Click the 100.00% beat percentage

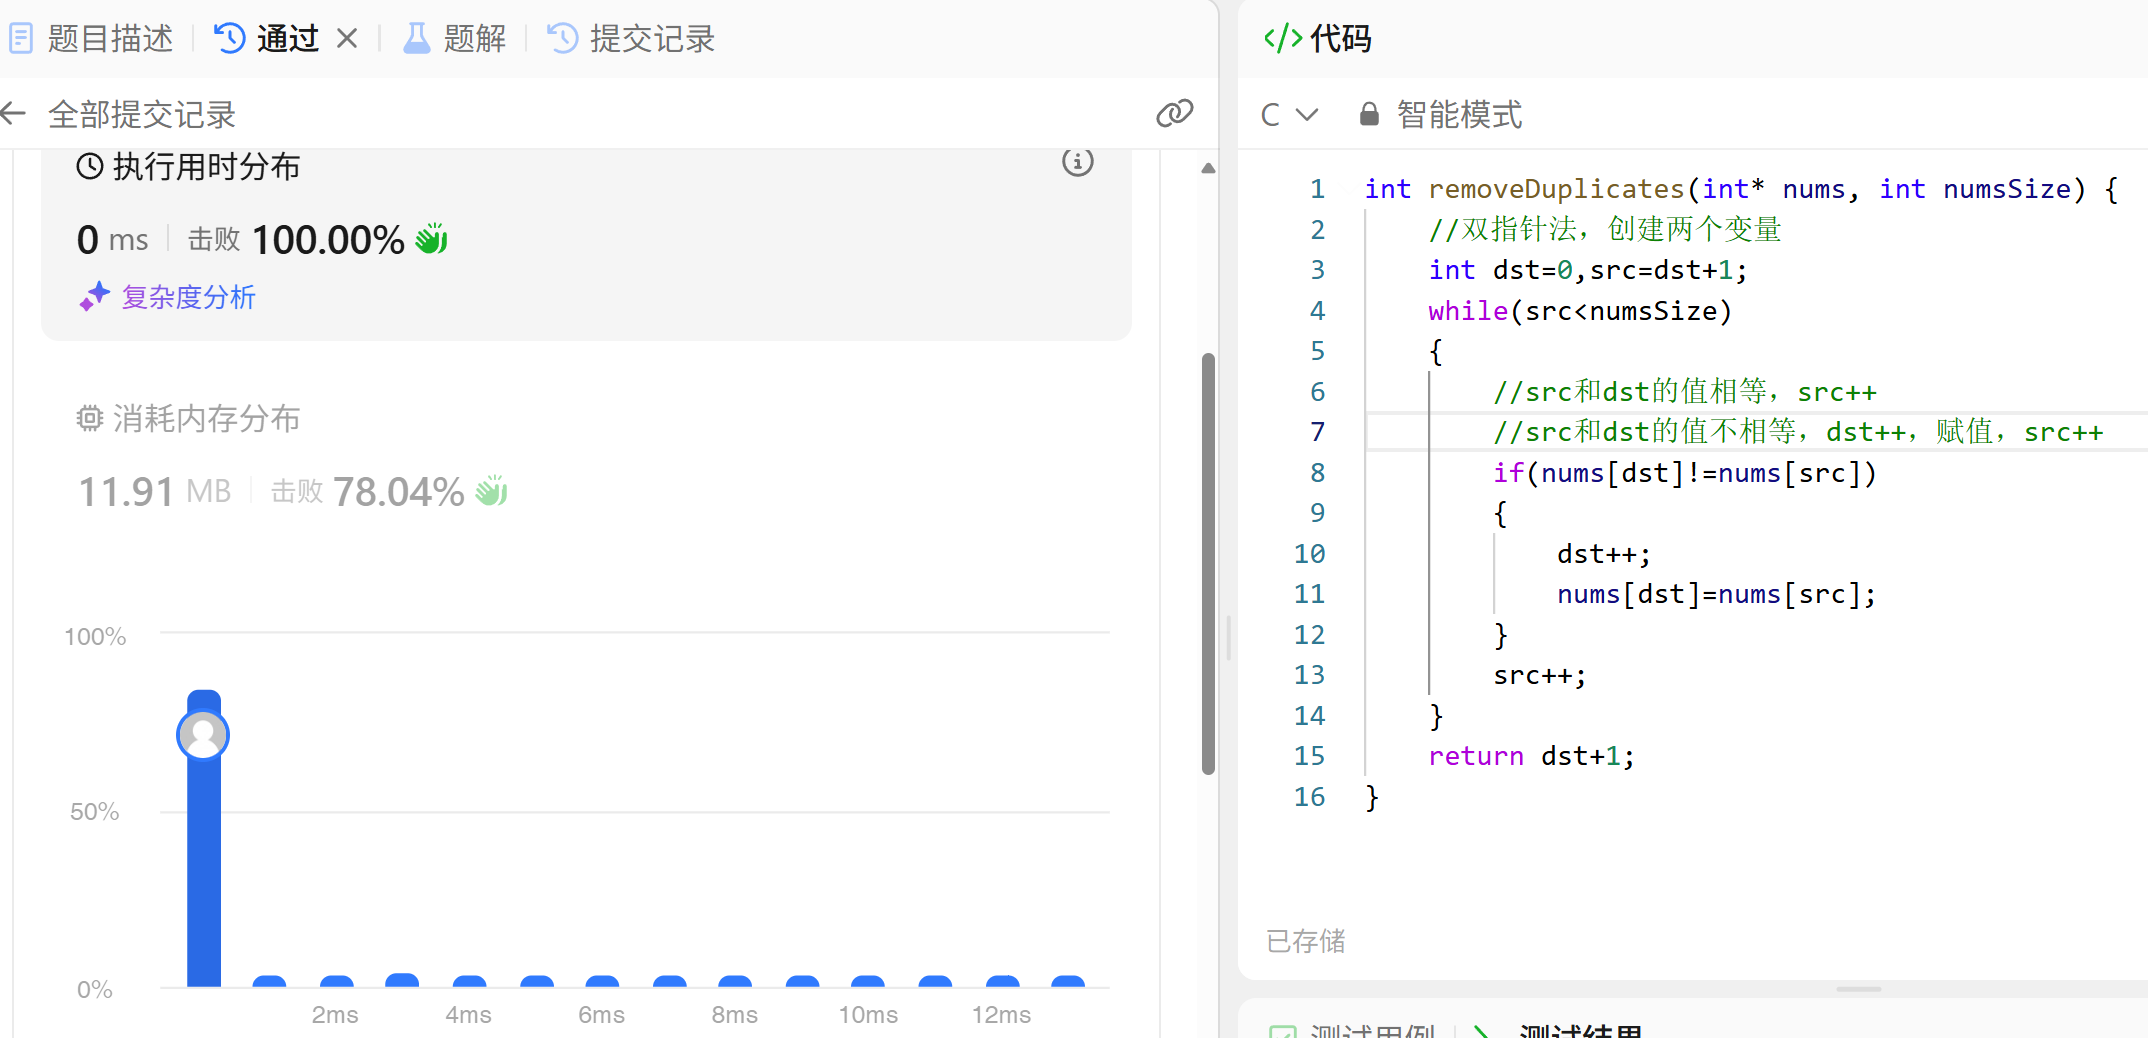click(x=328, y=240)
